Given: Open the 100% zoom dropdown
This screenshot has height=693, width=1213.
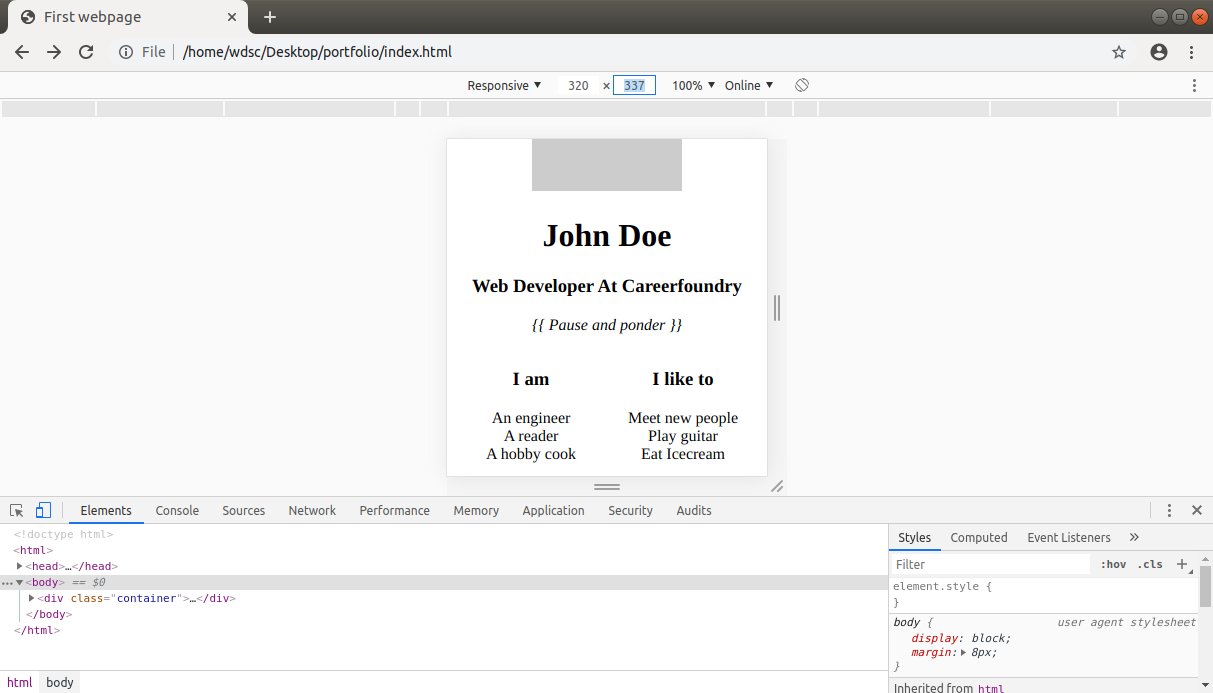Looking at the screenshot, I should 693,86.
